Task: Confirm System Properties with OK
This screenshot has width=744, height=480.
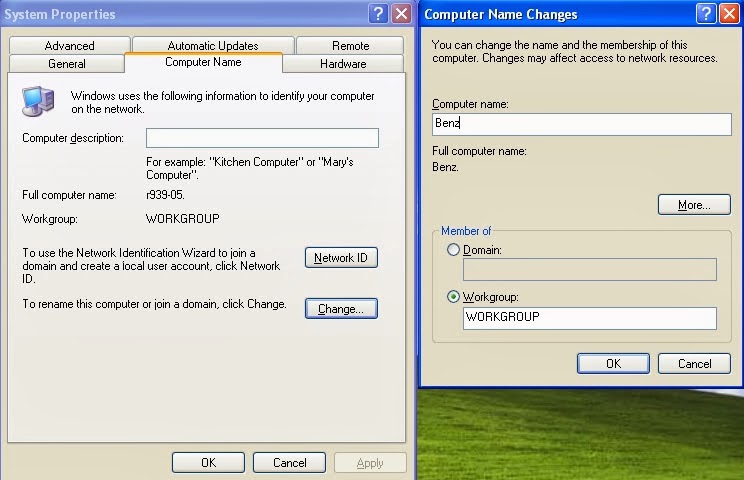Action: pos(208,462)
